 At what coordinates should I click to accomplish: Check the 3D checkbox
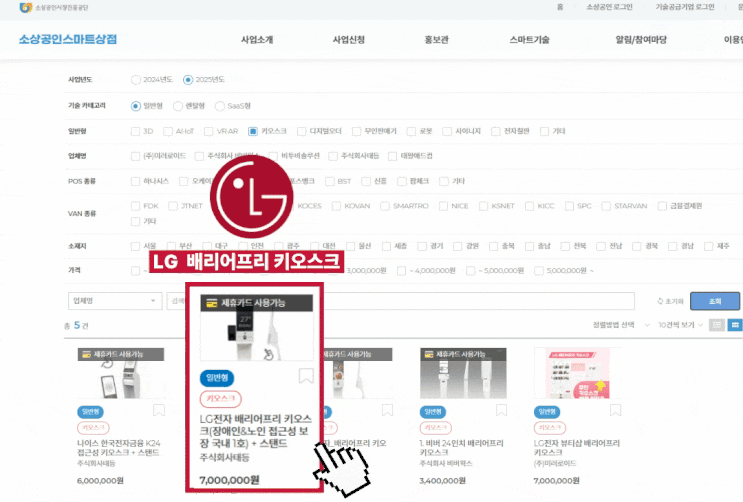point(136,131)
